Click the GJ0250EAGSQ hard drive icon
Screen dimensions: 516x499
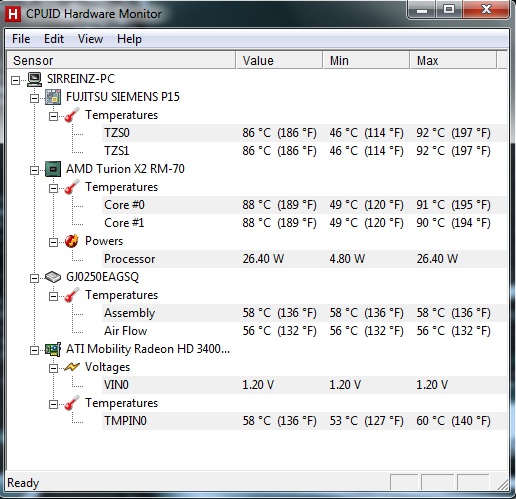pyautogui.click(x=53, y=277)
